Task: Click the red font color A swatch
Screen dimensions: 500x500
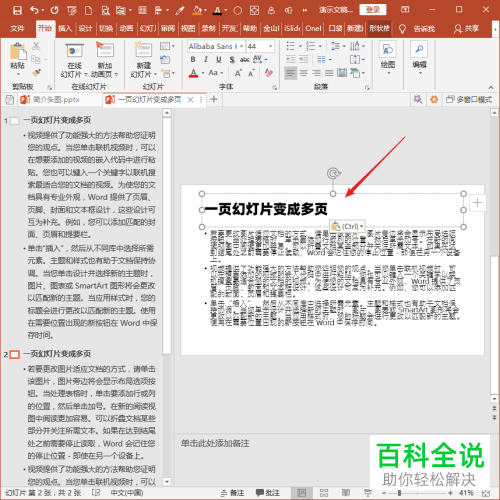Action: pos(194,73)
